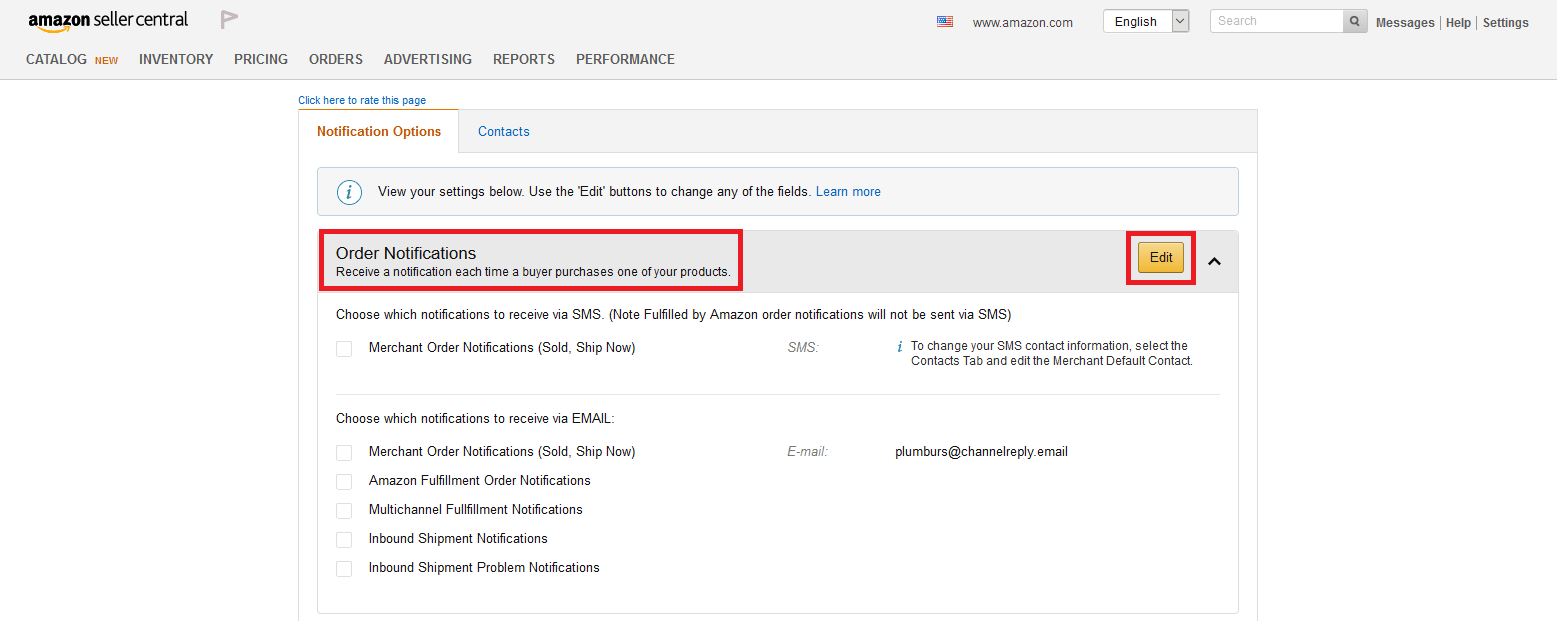
Task: Open the PRICING menu
Action: coord(261,60)
